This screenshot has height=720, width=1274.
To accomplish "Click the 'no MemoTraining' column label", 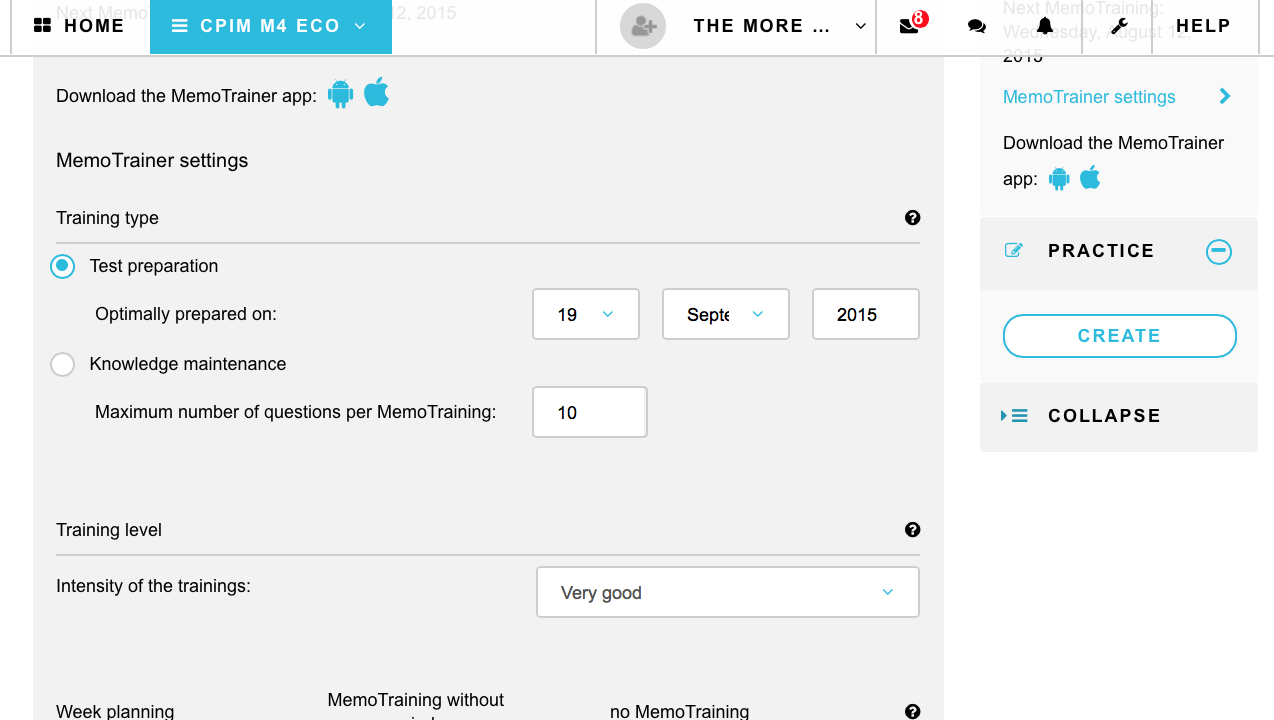I will click(679, 712).
